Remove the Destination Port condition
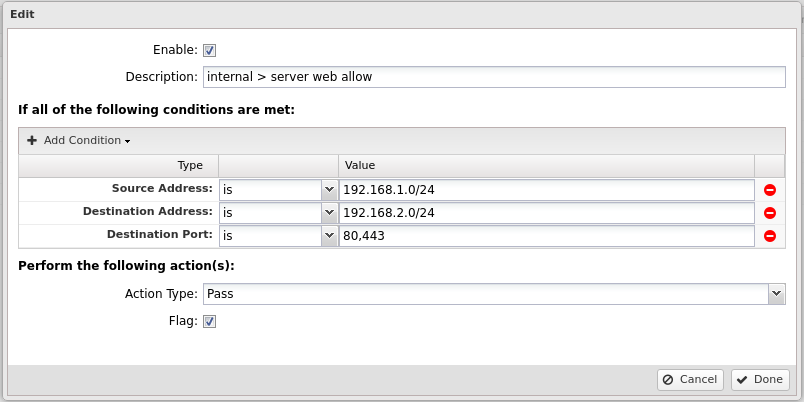Screen dimensions: 804x402 coord(770,236)
